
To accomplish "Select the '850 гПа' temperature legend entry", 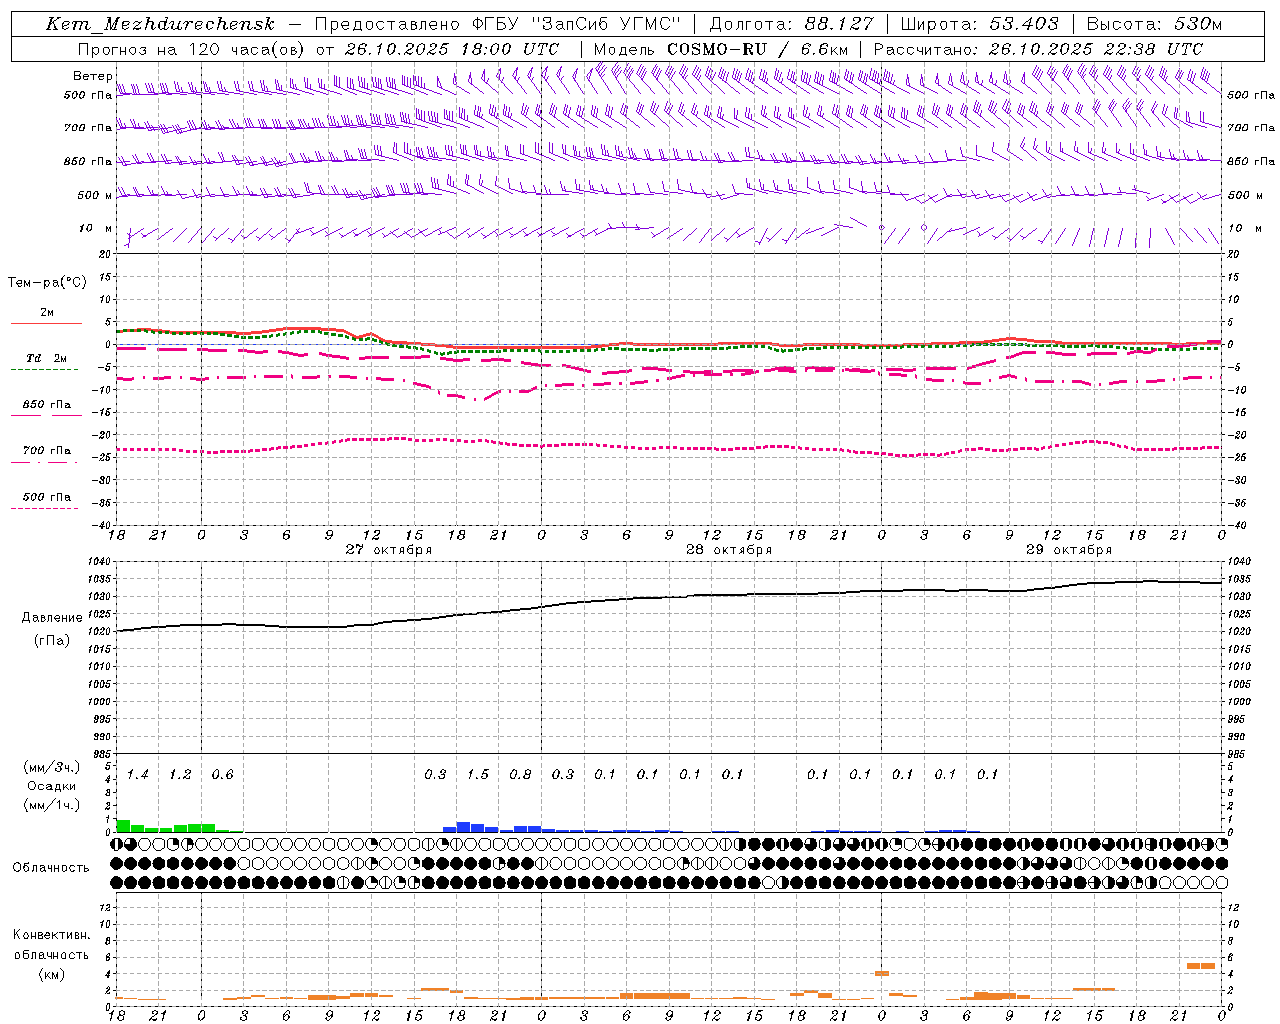I will click(x=47, y=405).
